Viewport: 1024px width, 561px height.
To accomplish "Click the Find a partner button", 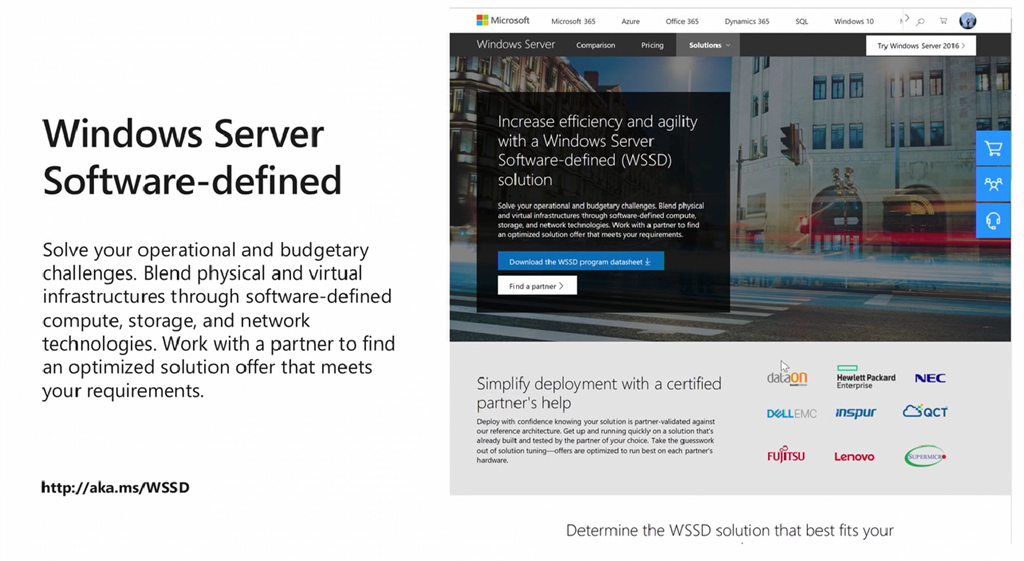I will (537, 286).
